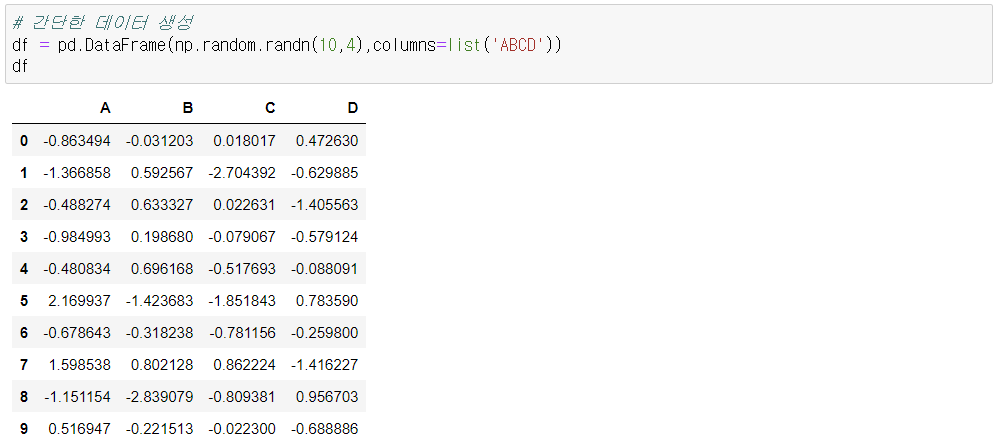Click cell value 0.633327
The width and height of the screenshot is (995, 437).
pyautogui.click(x=162, y=205)
